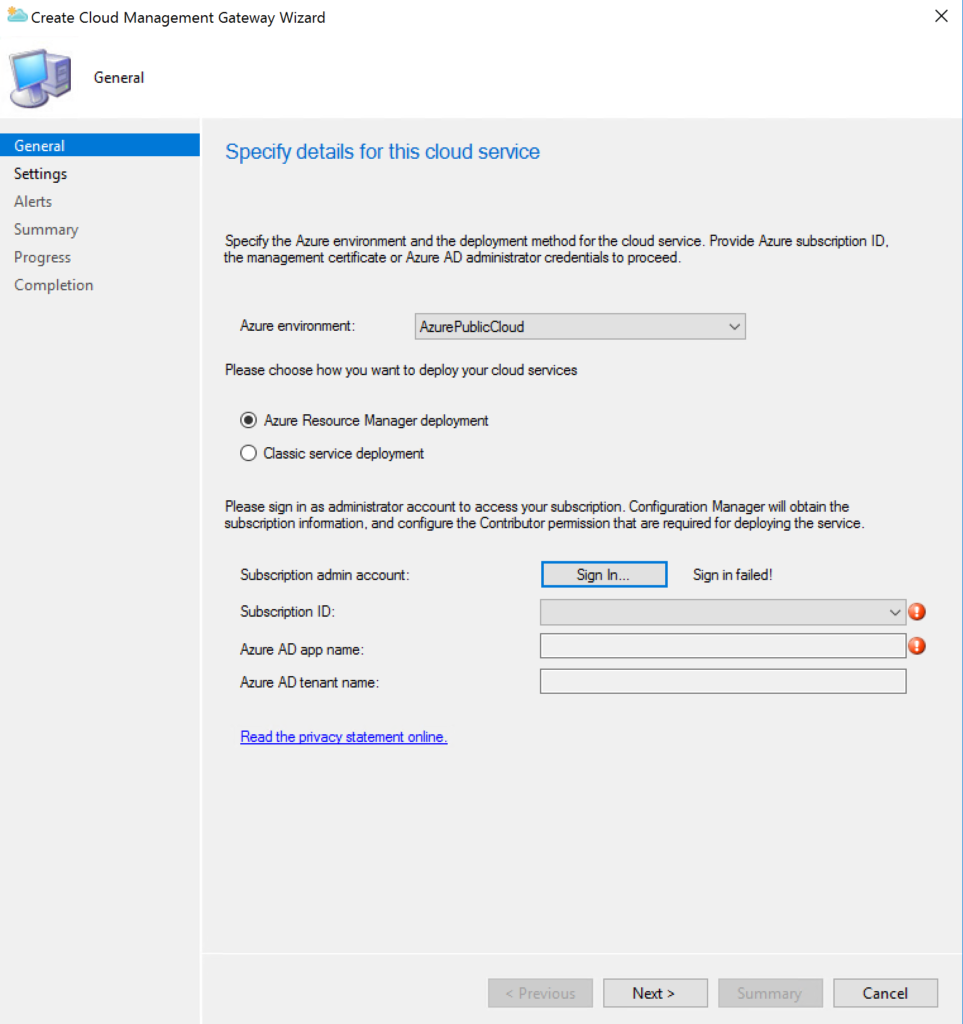963x1024 pixels.
Task: Open the Azure environment dropdown
Action: pos(736,326)
